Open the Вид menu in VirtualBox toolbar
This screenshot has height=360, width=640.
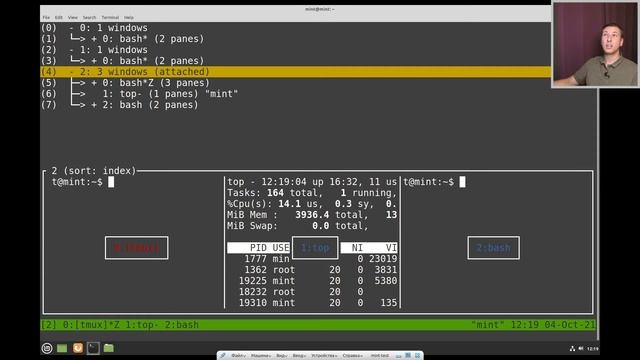coord(282,356)
